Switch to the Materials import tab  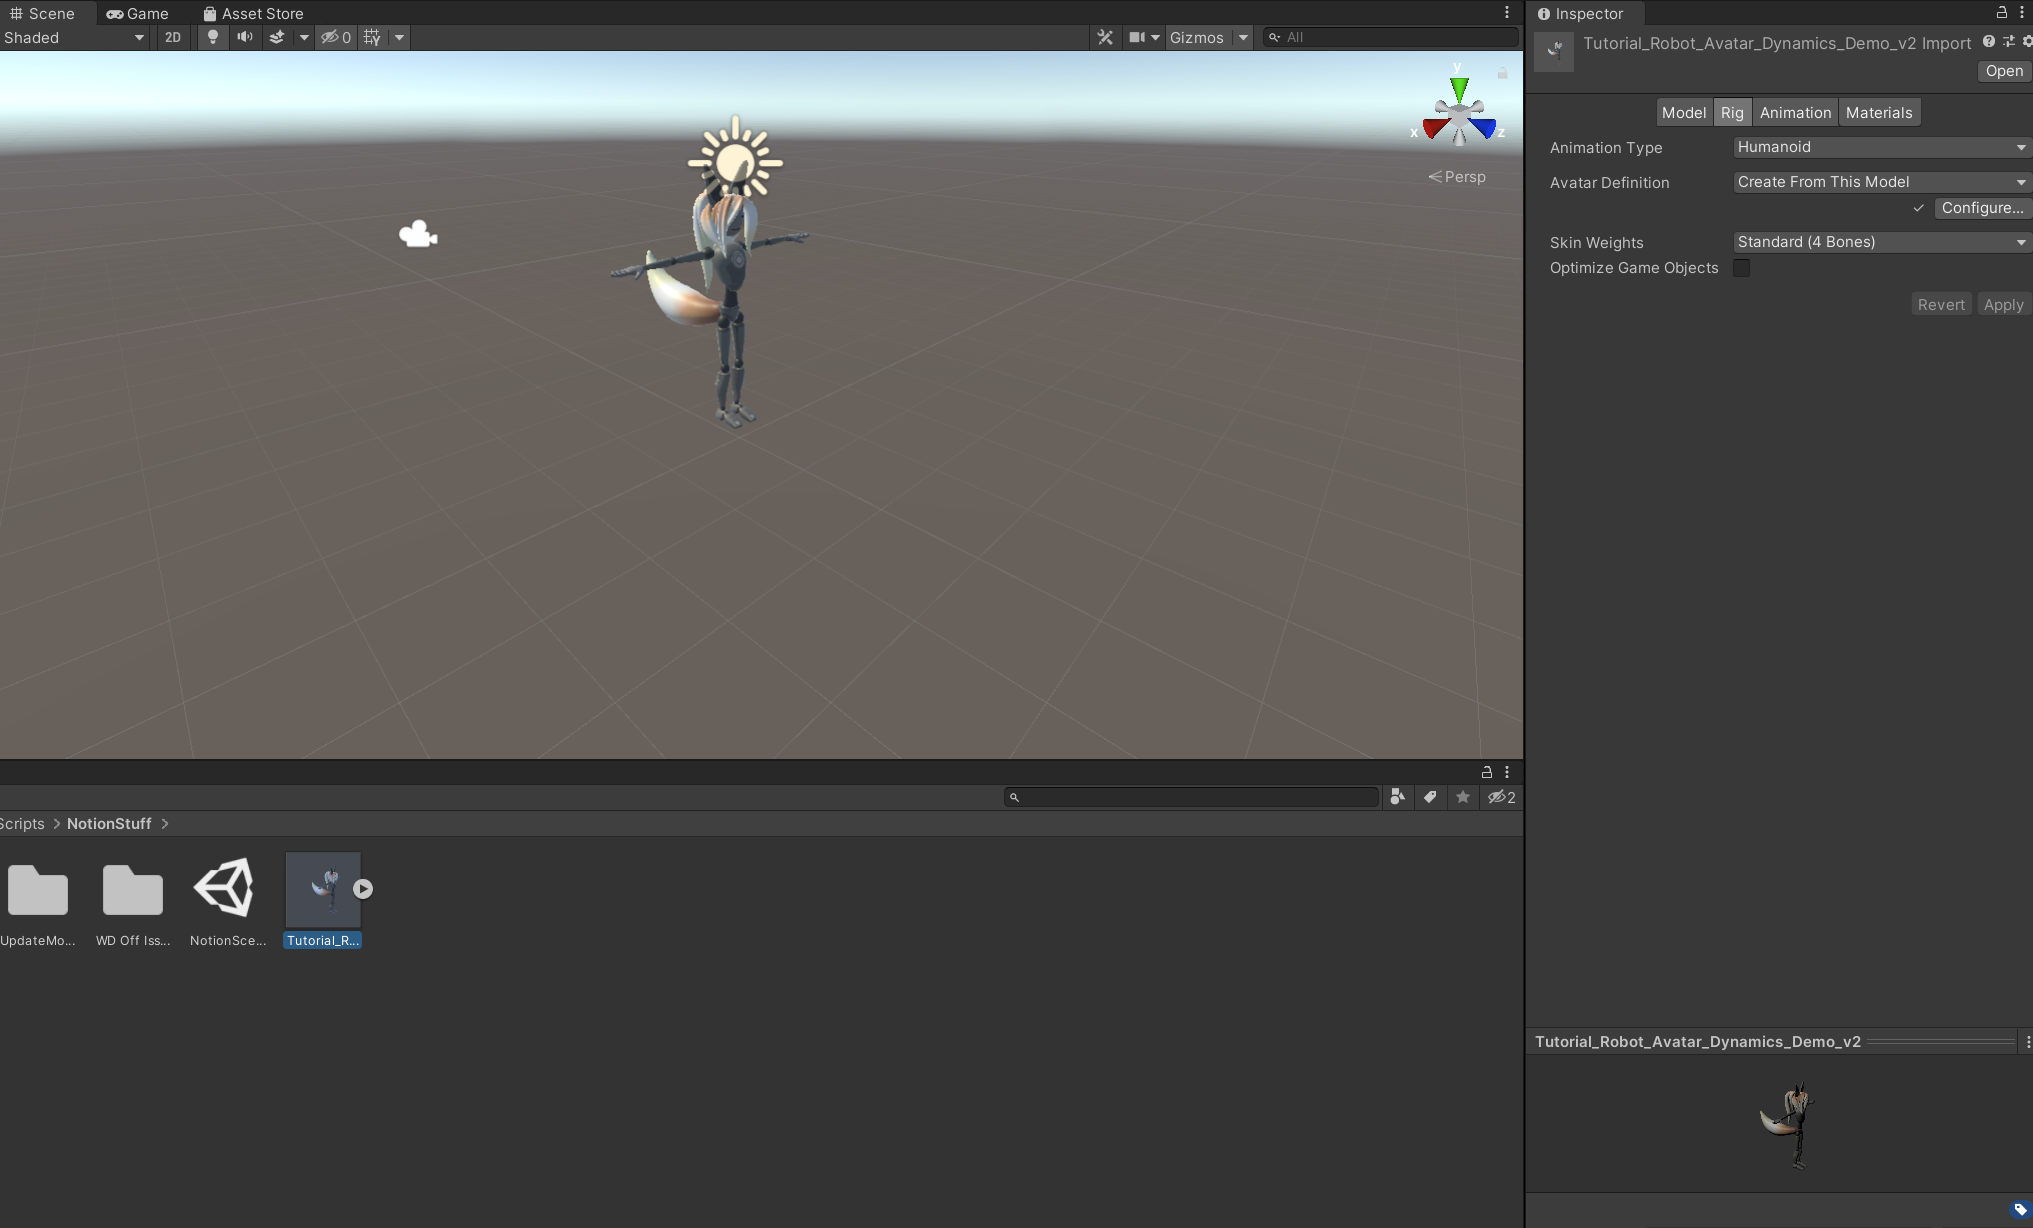click(x=1879, y=112)
